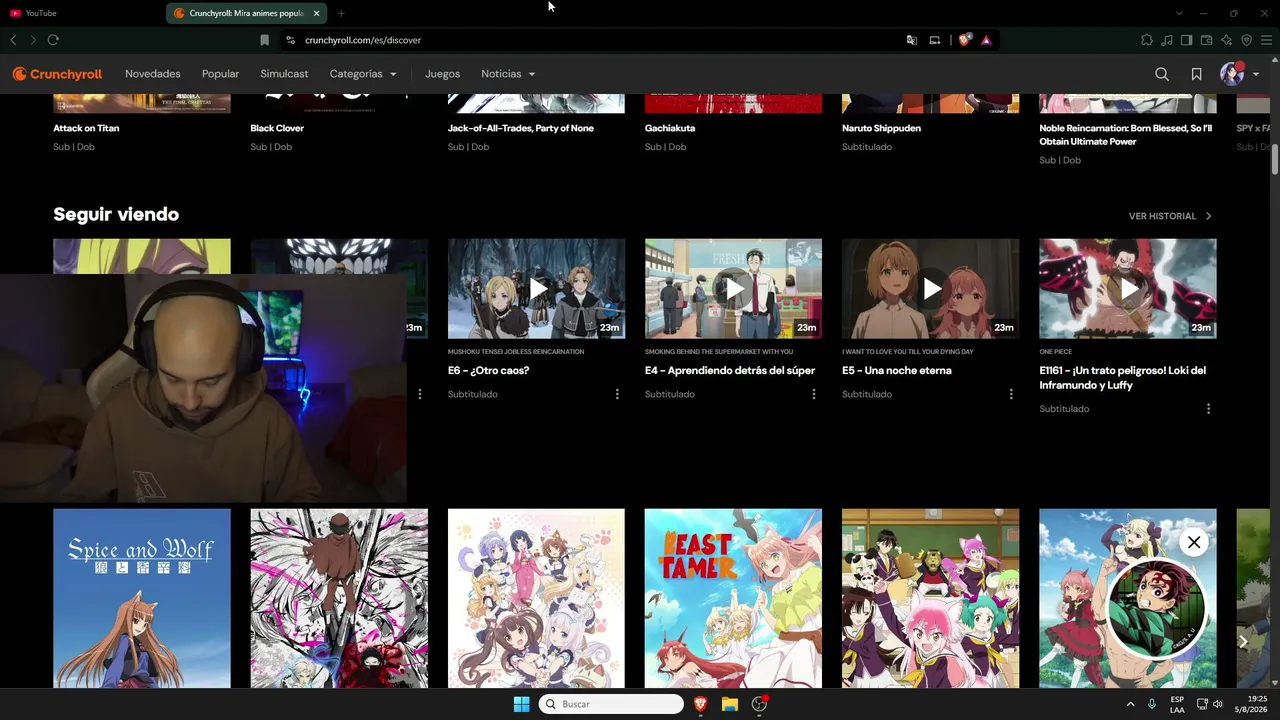Open the Brave VPN shield icon
Image resolution: width=1280 pixels, height=720 pixels.
1246,40
